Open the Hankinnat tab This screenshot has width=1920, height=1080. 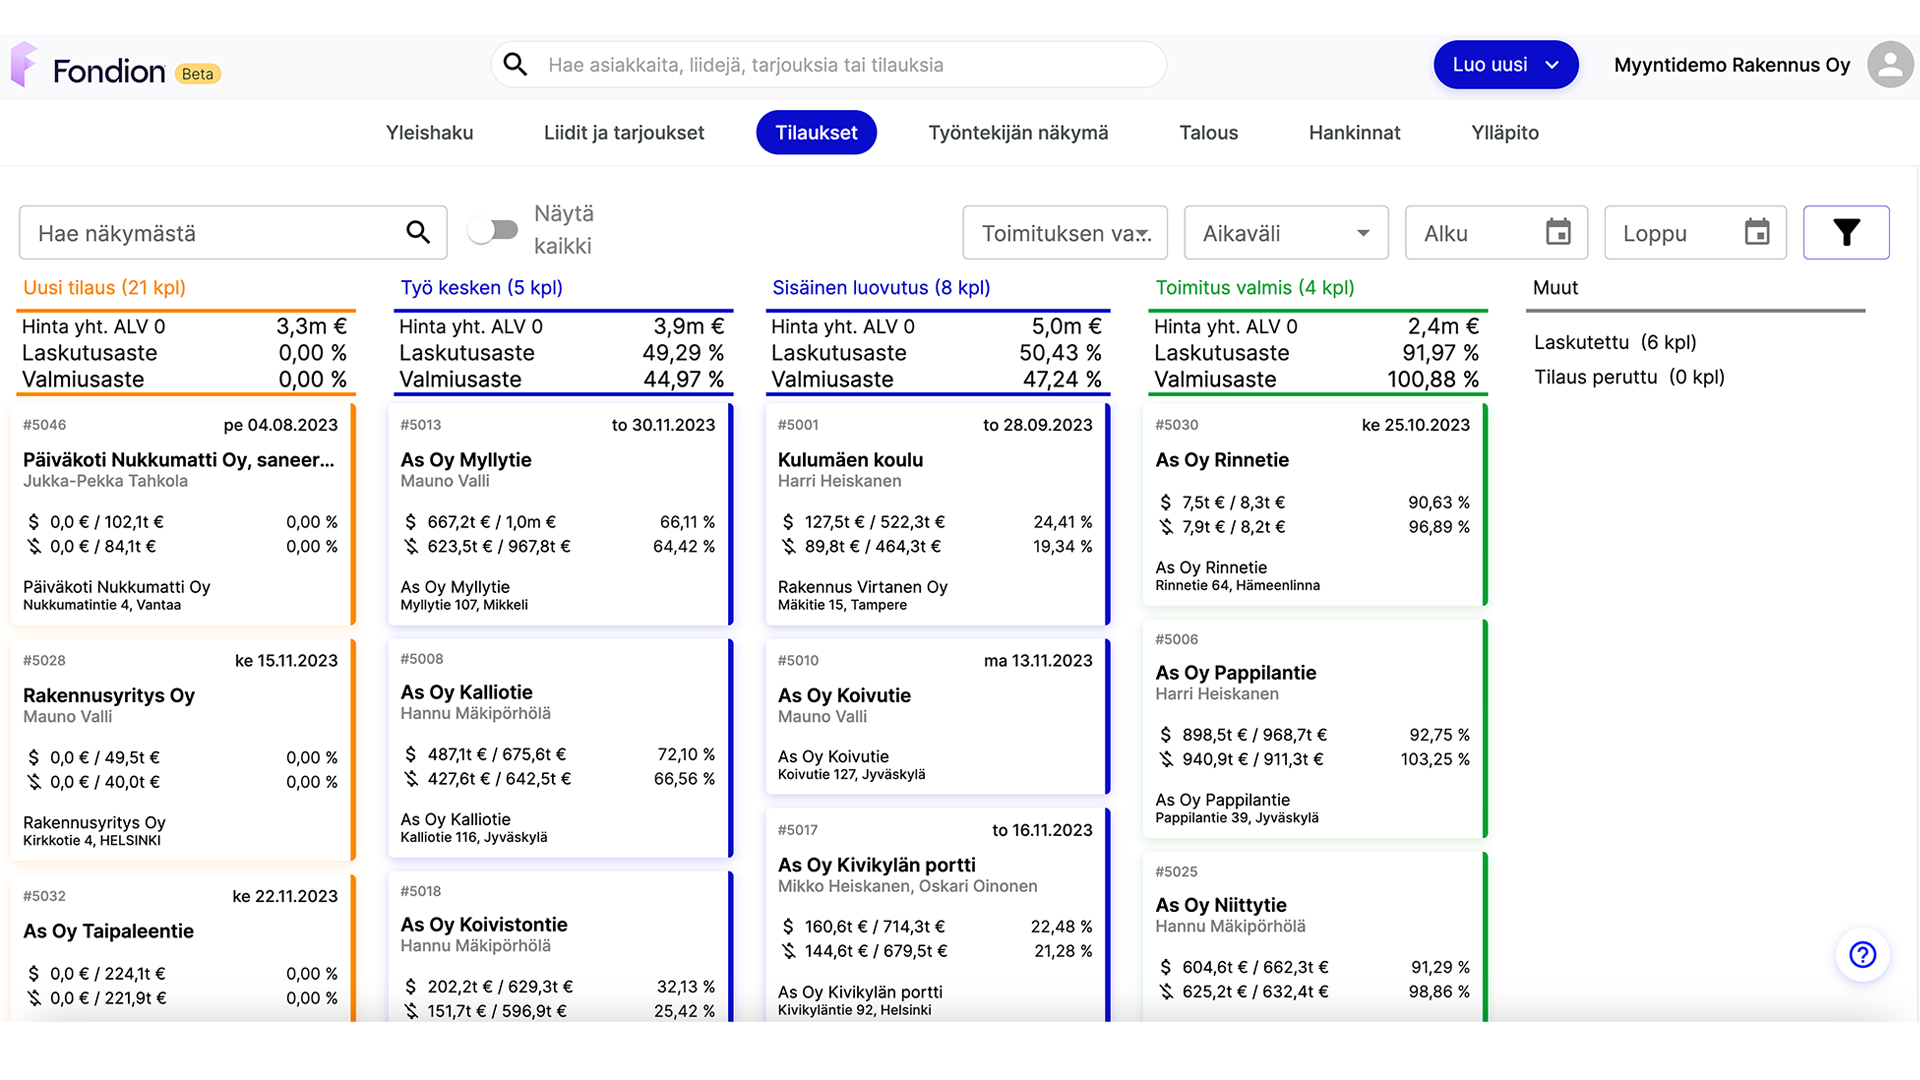(1354, 132)
